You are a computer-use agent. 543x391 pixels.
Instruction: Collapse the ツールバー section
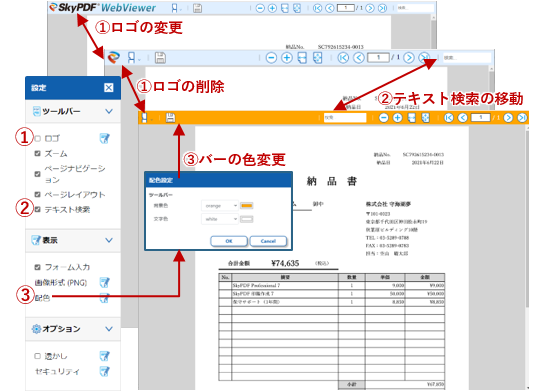click(109, 111)
